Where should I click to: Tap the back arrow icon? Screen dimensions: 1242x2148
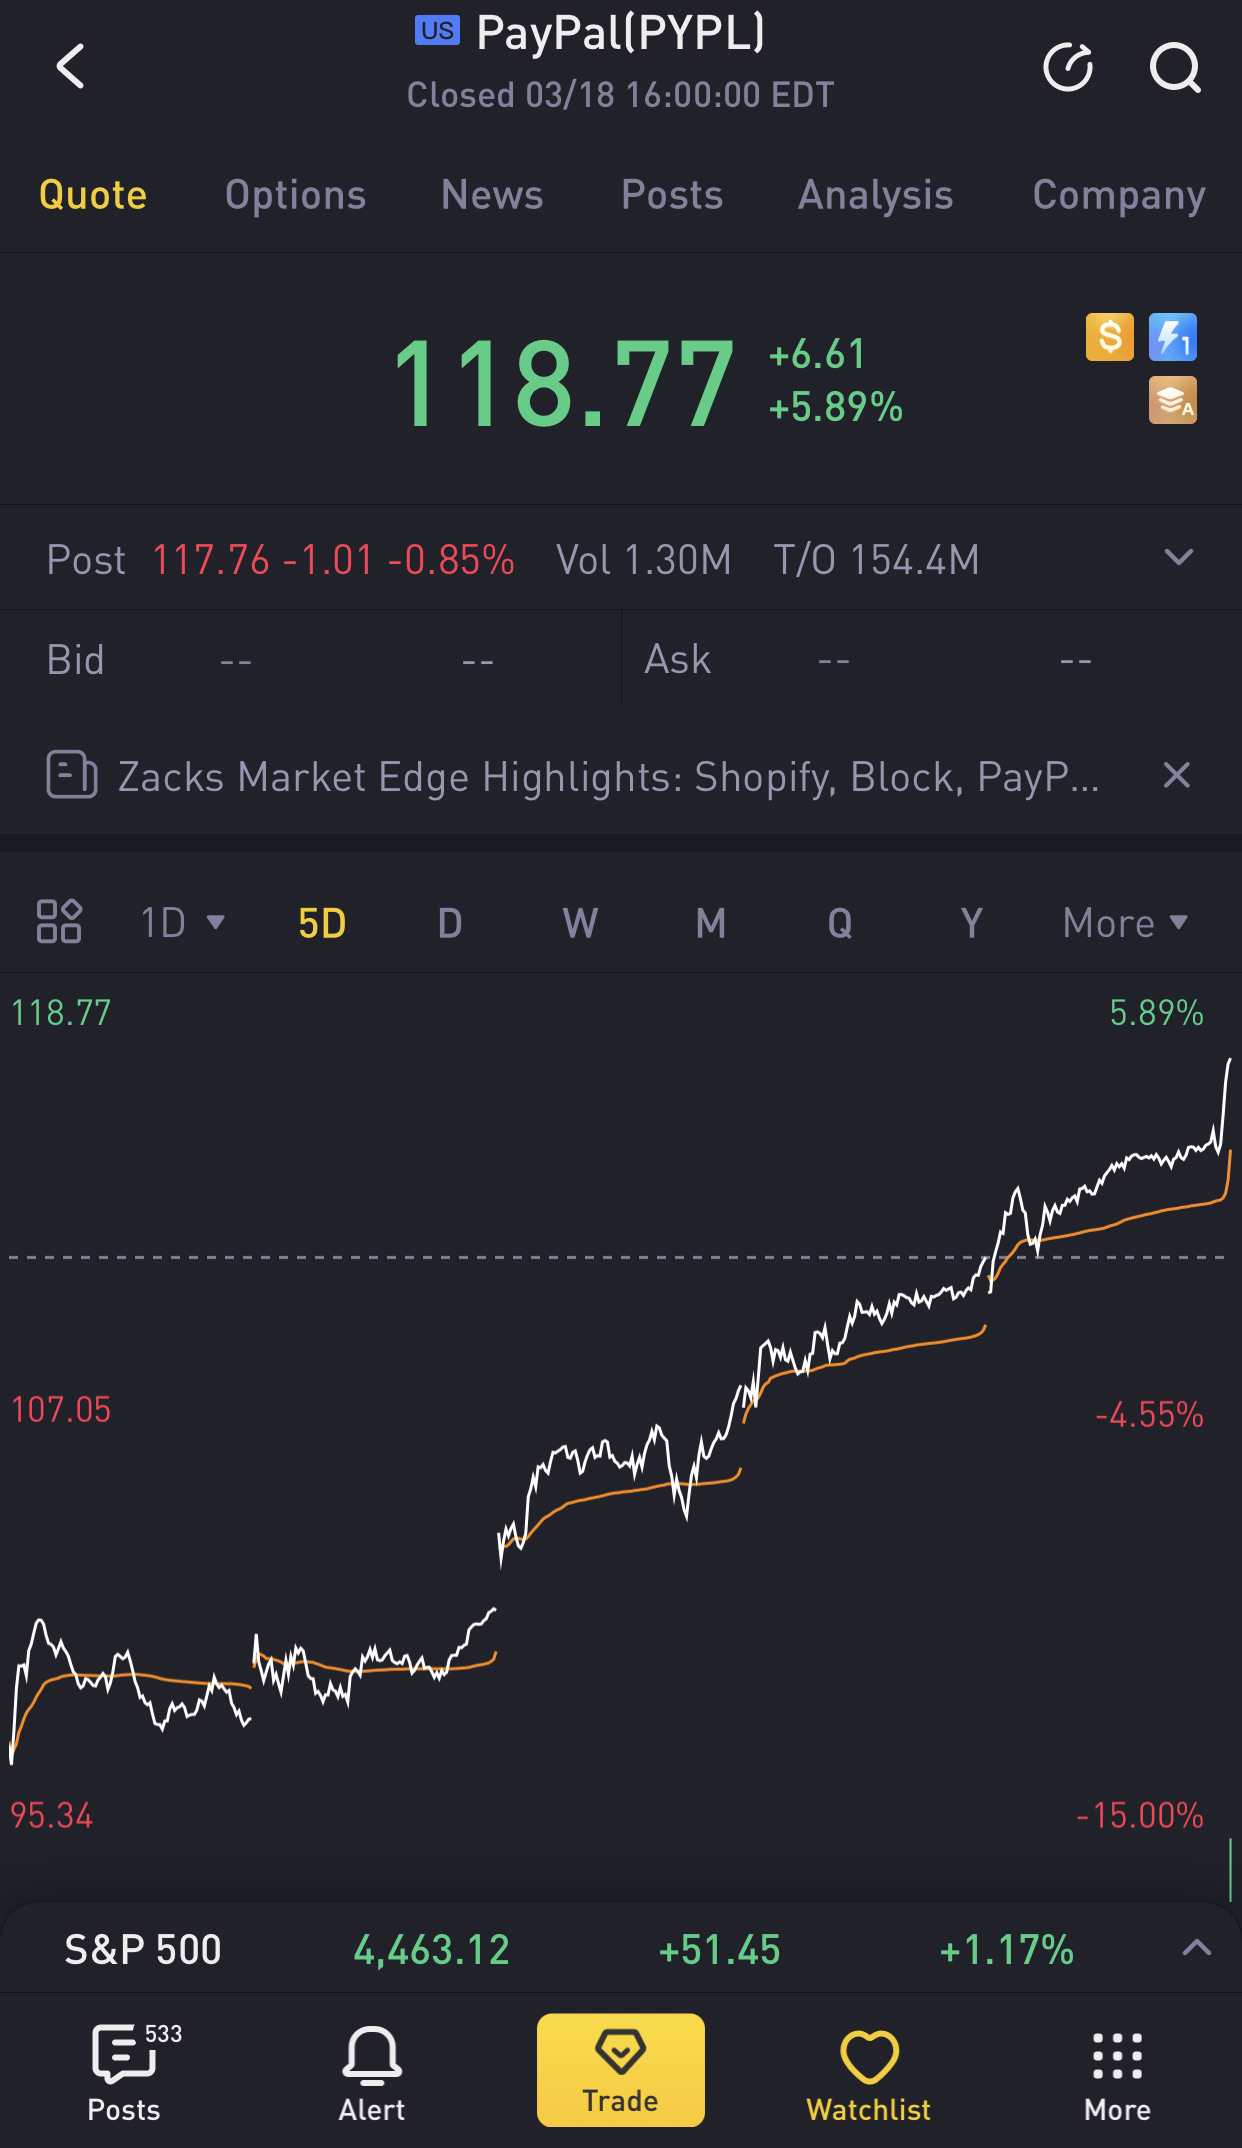coord(70,67)
